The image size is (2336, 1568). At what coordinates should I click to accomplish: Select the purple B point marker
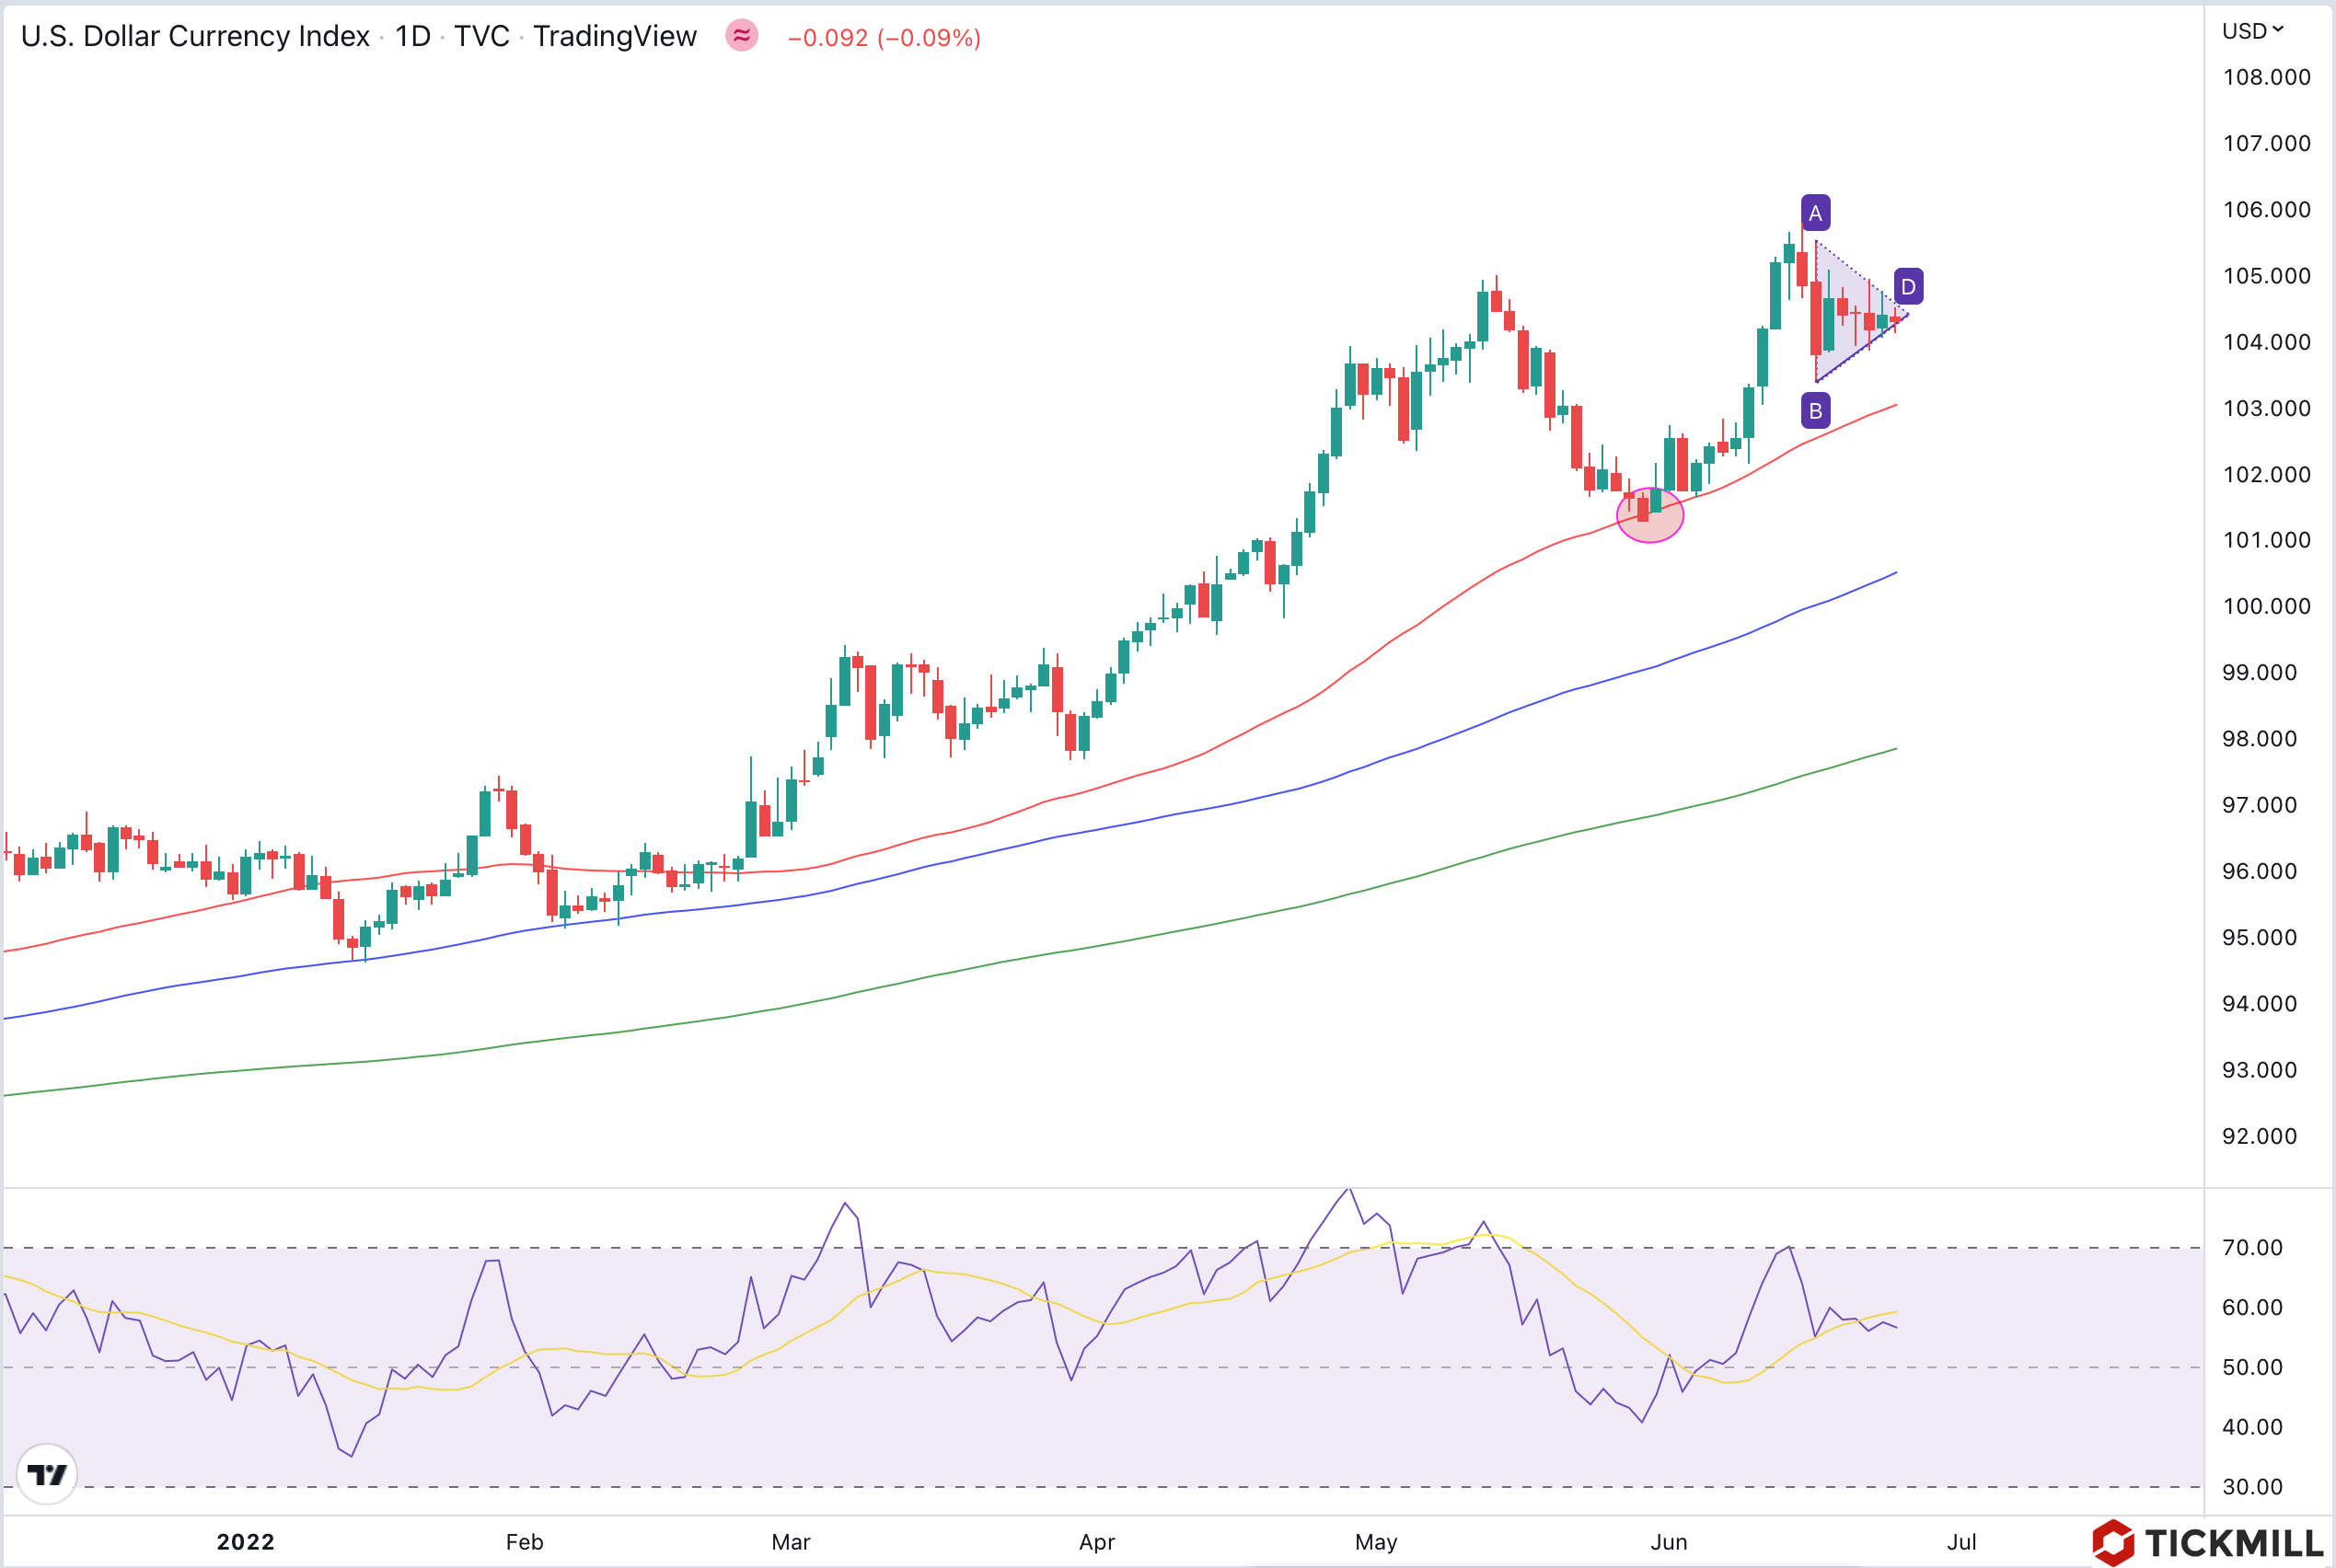[1815, 411]
